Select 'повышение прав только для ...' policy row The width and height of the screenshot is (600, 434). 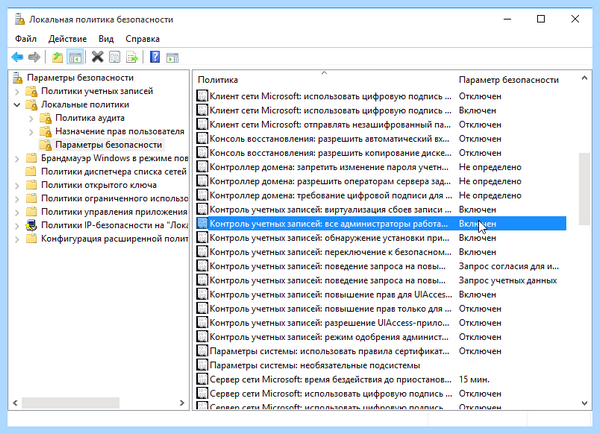[x=381, y=308]
